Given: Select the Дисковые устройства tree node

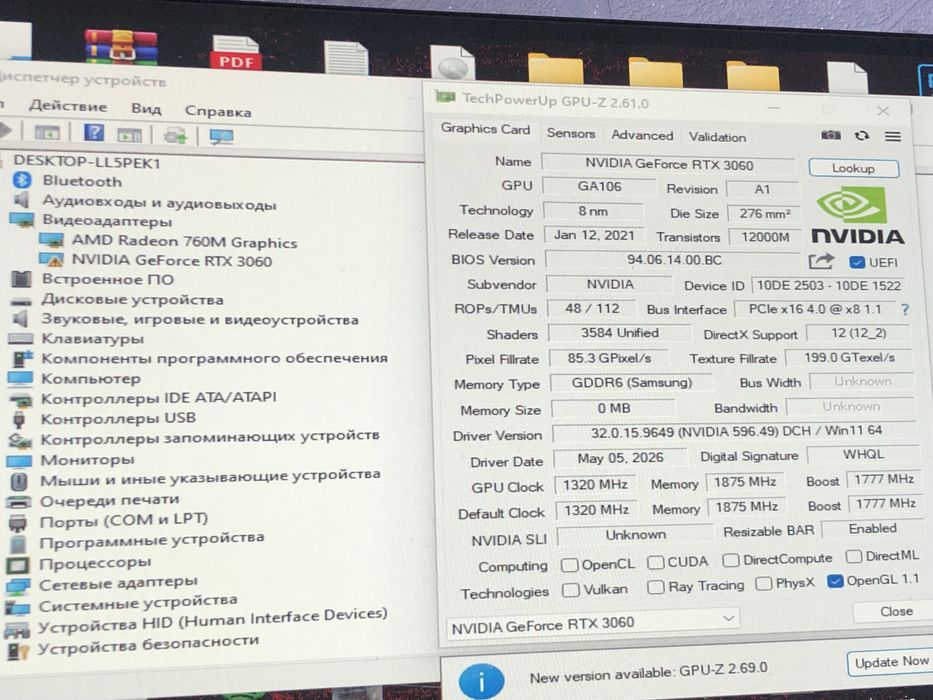Looking at the screenshot, I should point(132,299).
